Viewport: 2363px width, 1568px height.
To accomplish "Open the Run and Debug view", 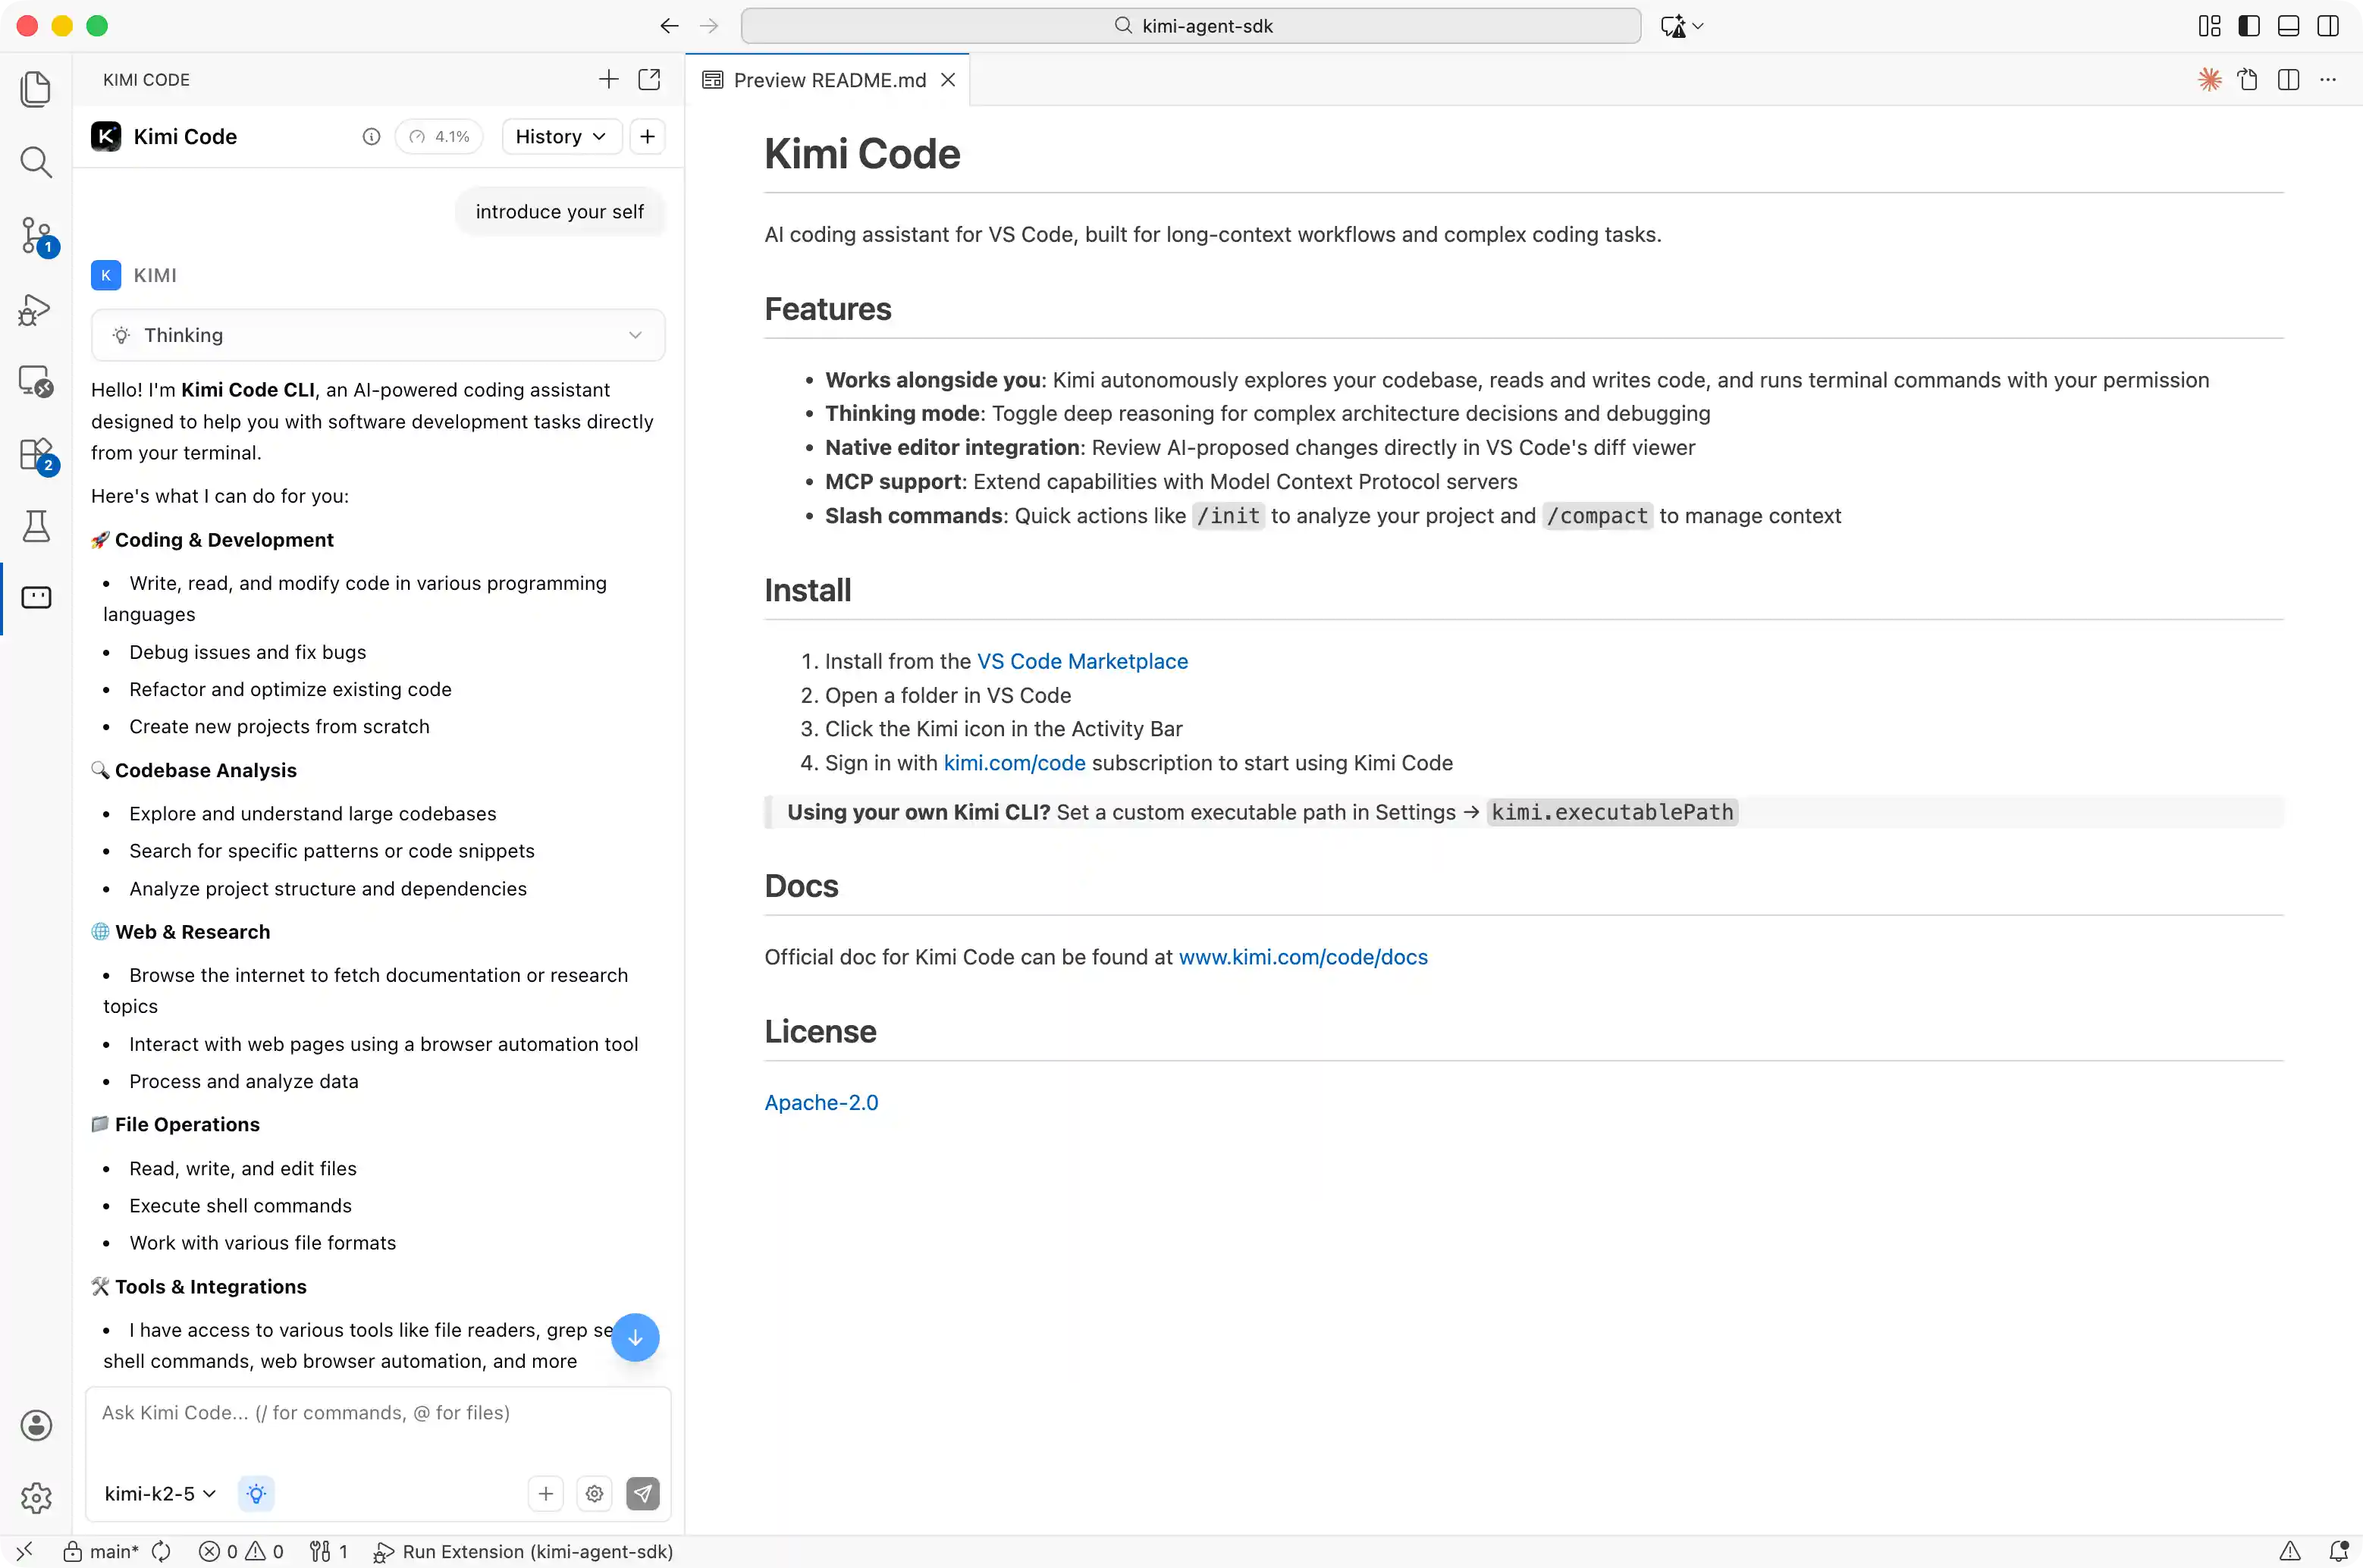I will click(36, 310).
